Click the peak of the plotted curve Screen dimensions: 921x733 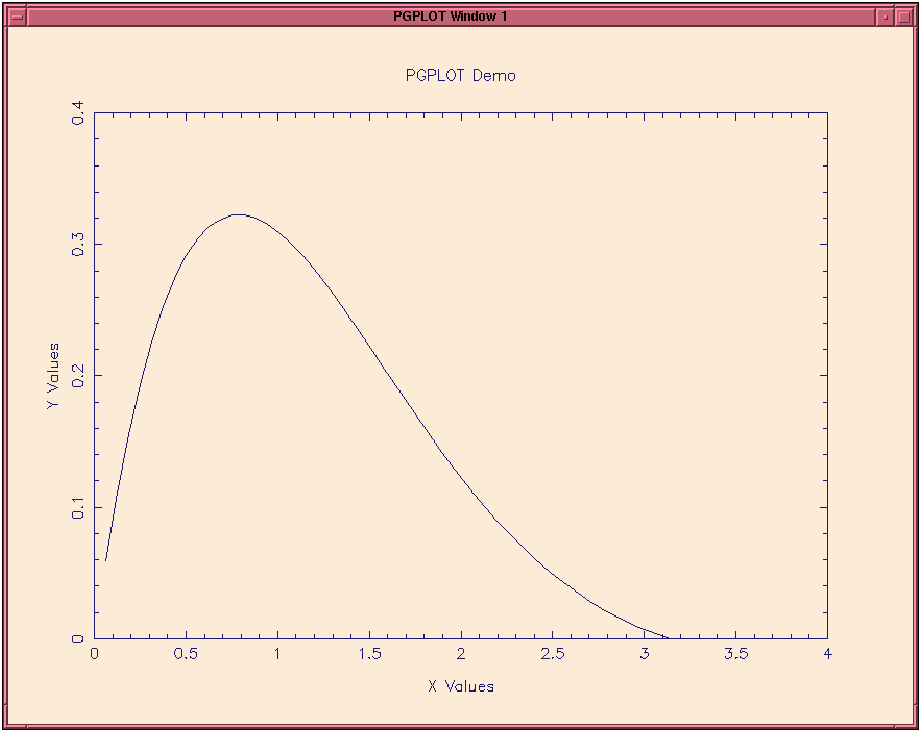(238, 214)
